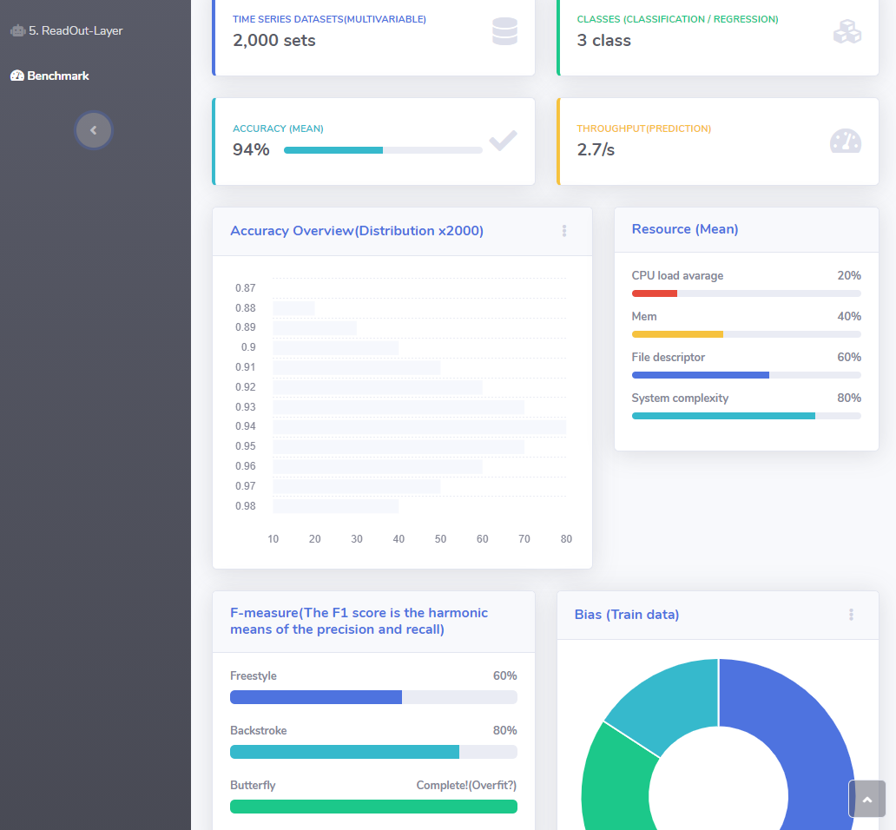This screenshot has width=896, height=830.
Task: Open the 5. ReadOut-Layer sidebar item
Action: [67, 31]
